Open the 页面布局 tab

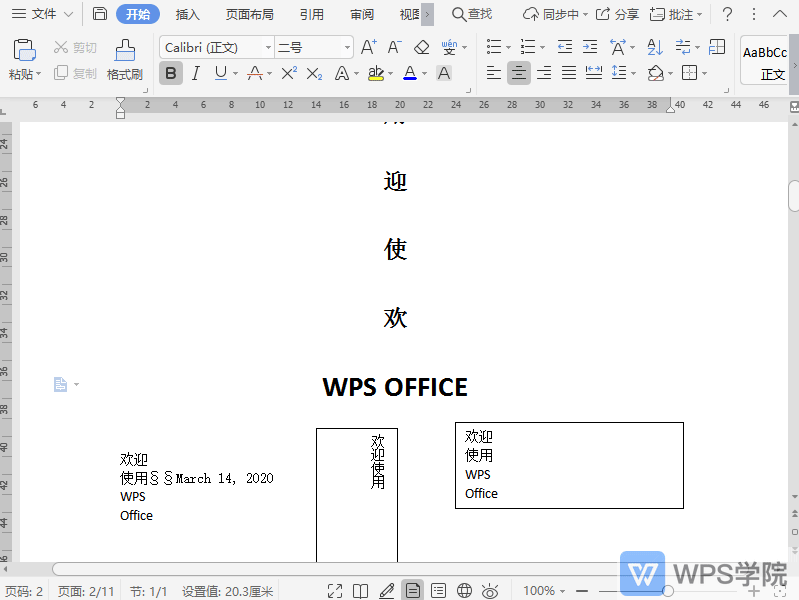click(250, 14)
